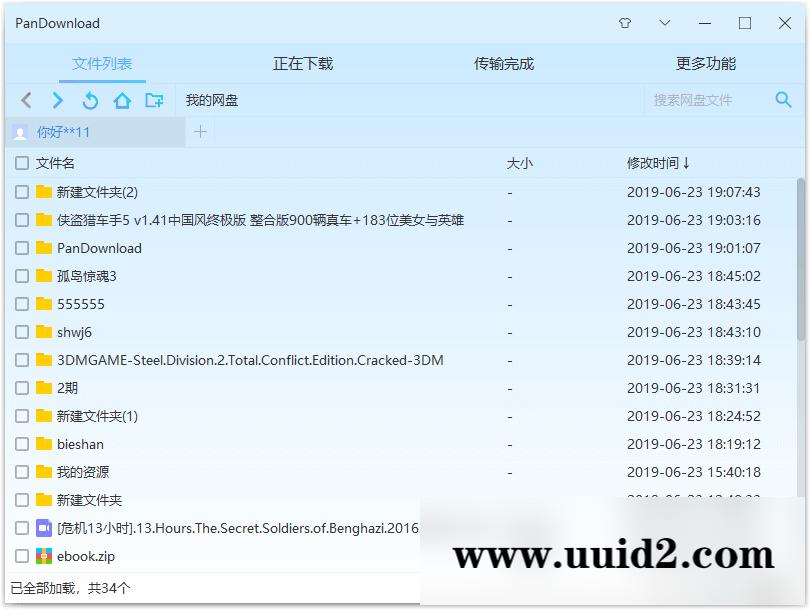The image size is (810, 610).
Task: Go to home directory via home icon
Action: pyautogui.click(x=121, y=100)
